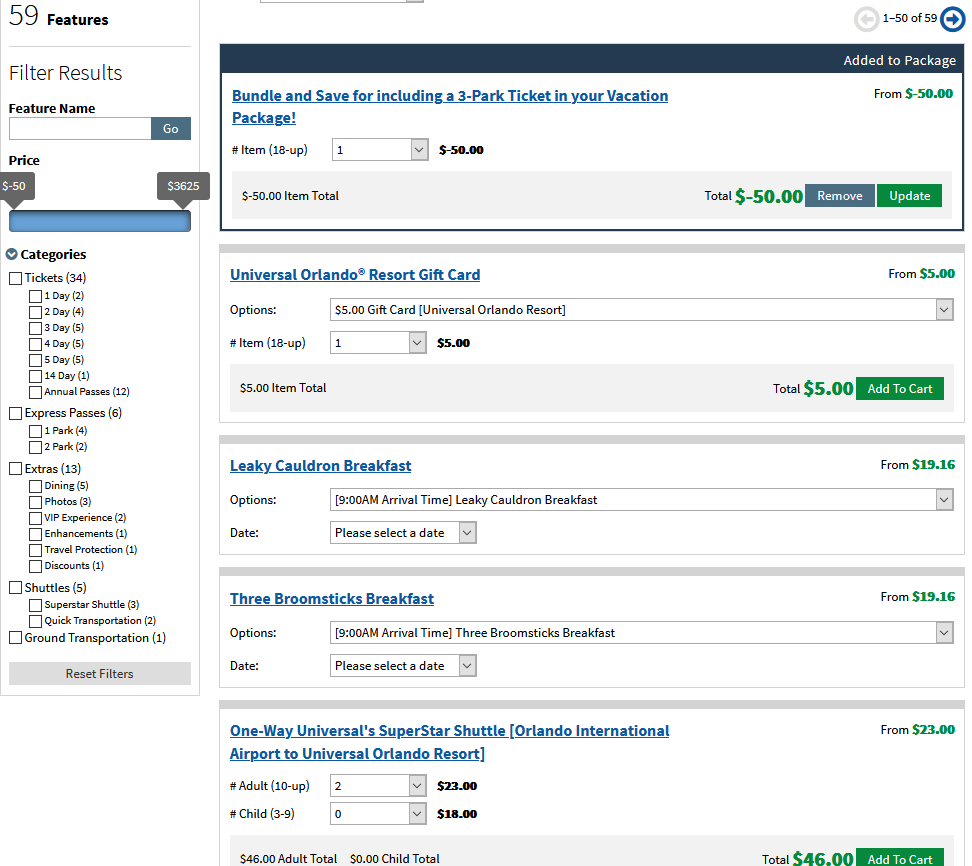Check the 1 Day tickets filter
Image resolution: width=972 pixels, height=866 pixels.
click(35, 296)
